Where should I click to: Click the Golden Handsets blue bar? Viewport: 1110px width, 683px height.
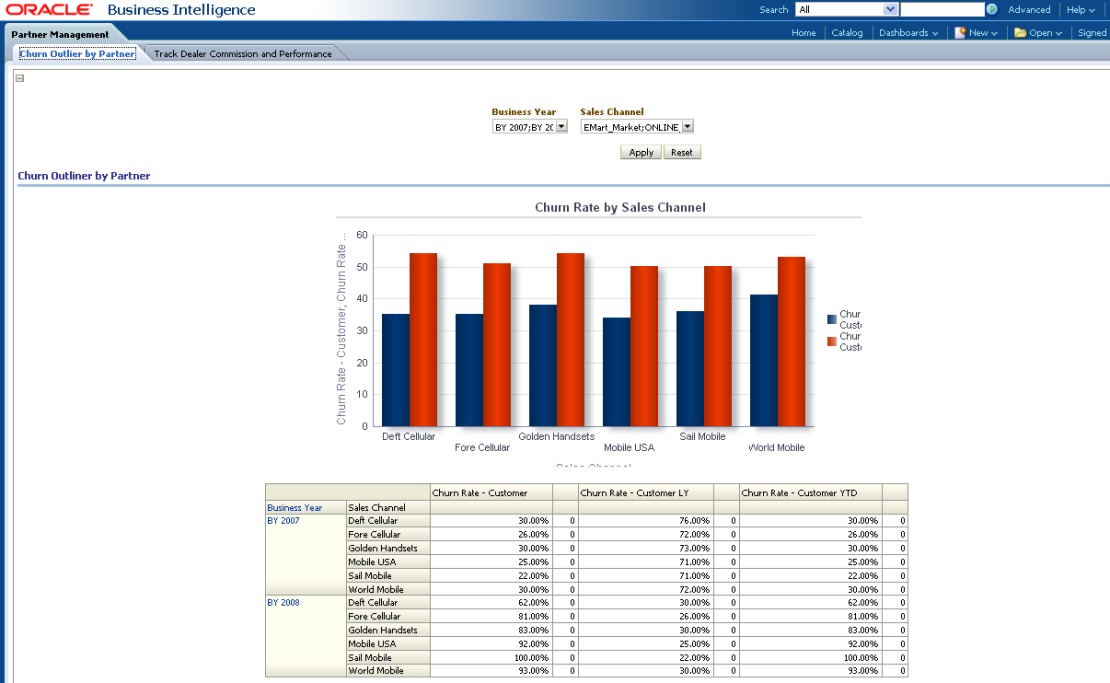542,365
